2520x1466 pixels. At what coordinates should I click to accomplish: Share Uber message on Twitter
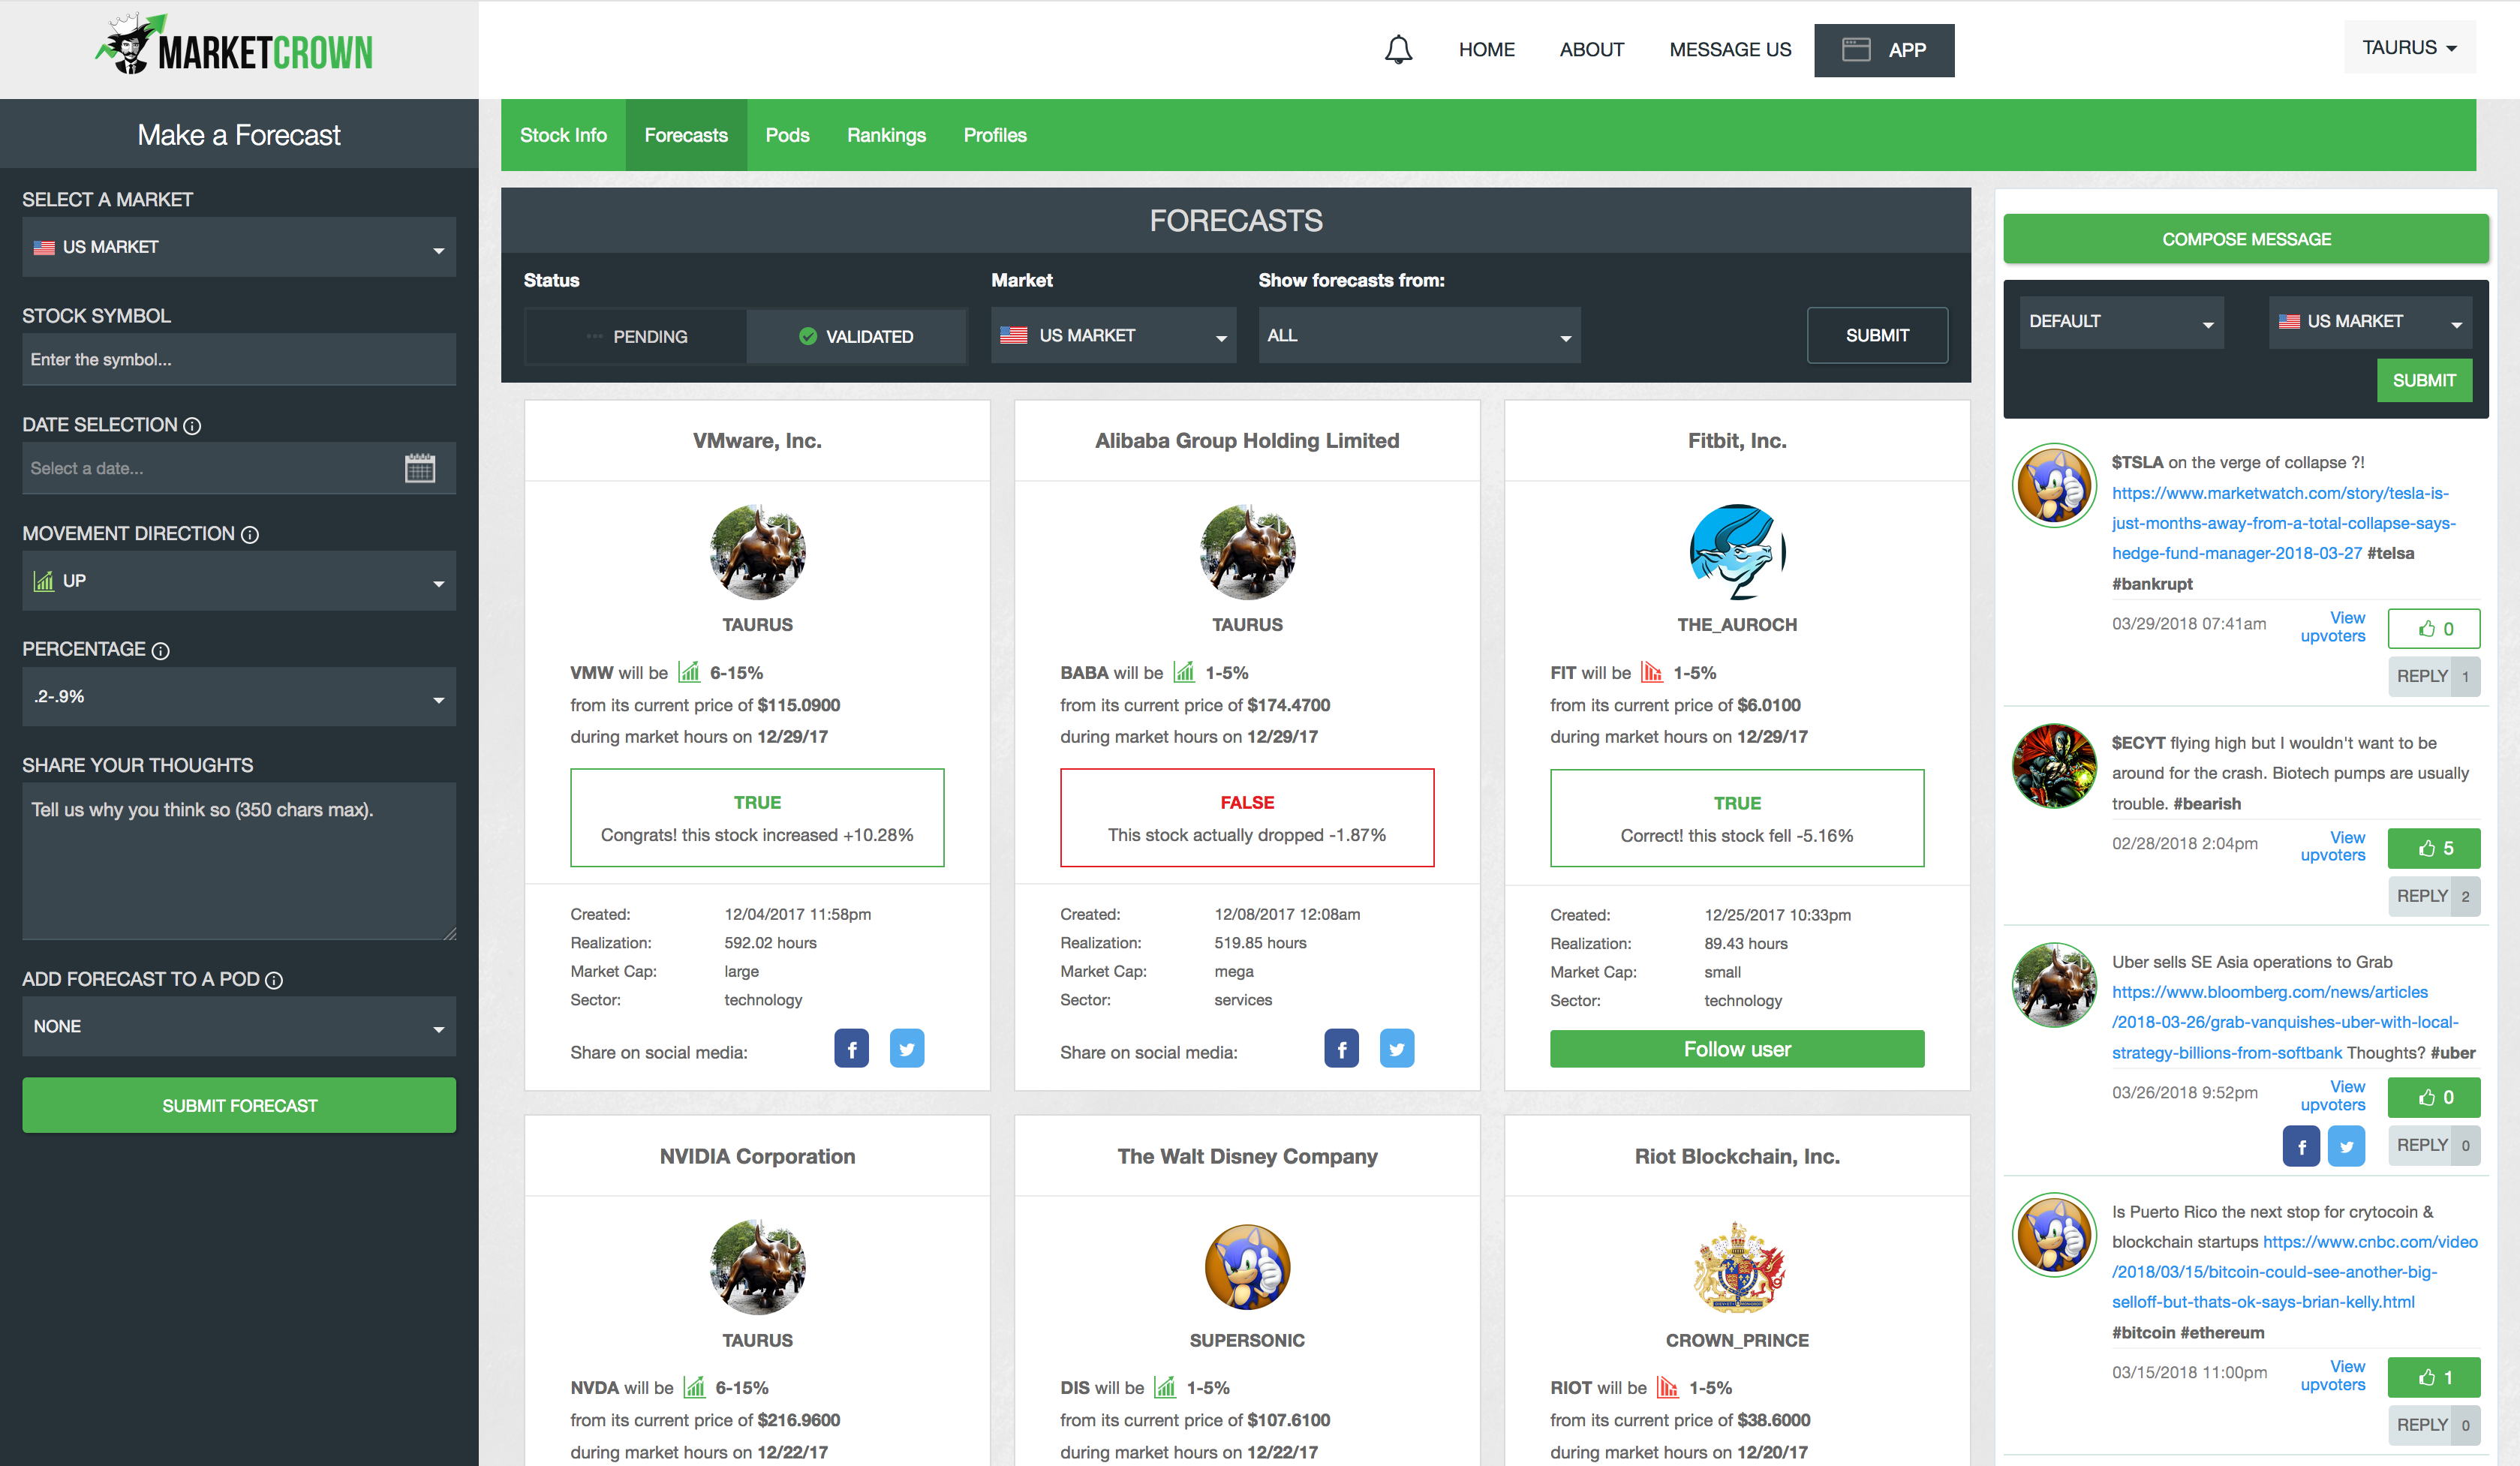2345,1146
